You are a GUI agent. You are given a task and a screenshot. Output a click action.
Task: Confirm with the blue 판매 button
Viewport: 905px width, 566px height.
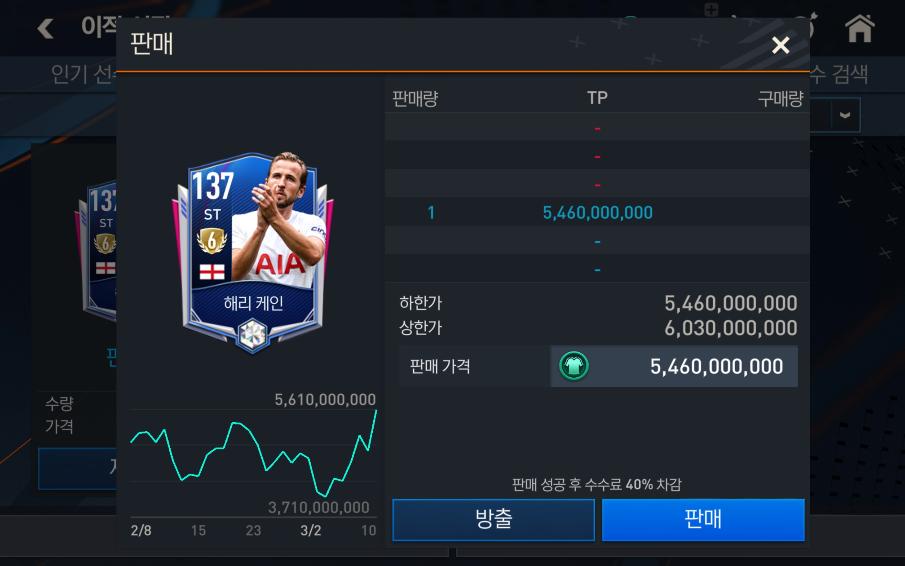703,519
